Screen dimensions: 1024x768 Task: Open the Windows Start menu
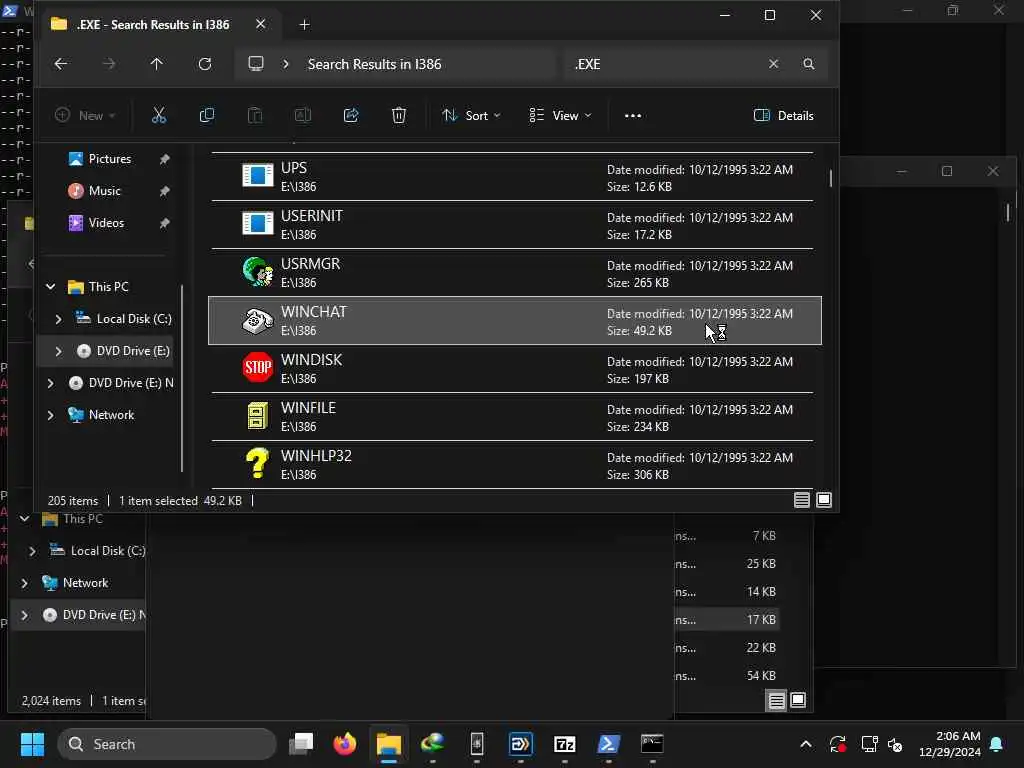pyautogui.click(x=32, y=744)
